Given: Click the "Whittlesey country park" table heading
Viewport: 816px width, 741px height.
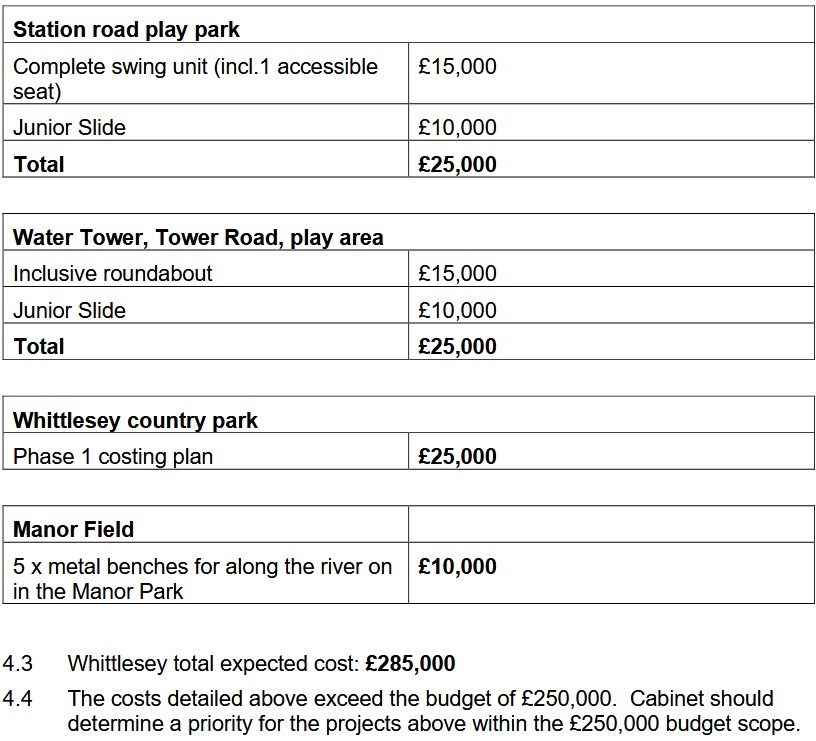Looking at the screenshot, I should pyautogui.click(x=135, y=420).
